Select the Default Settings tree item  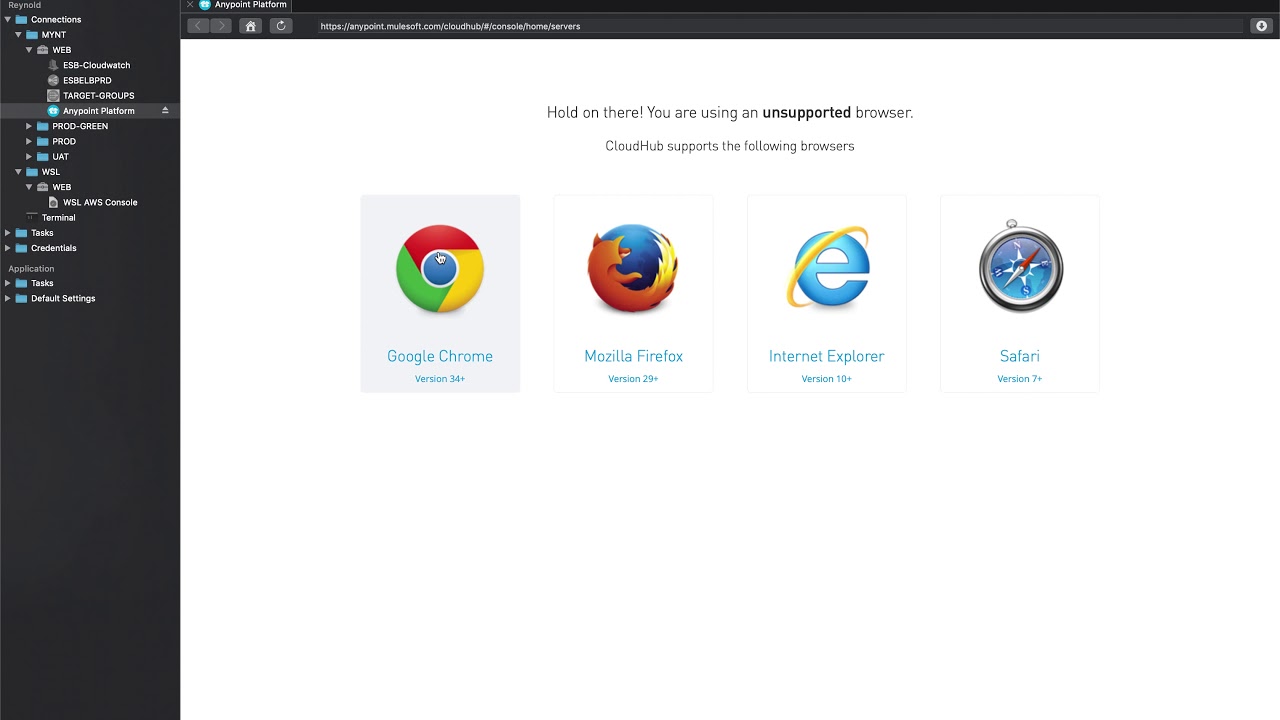(63, 298)
